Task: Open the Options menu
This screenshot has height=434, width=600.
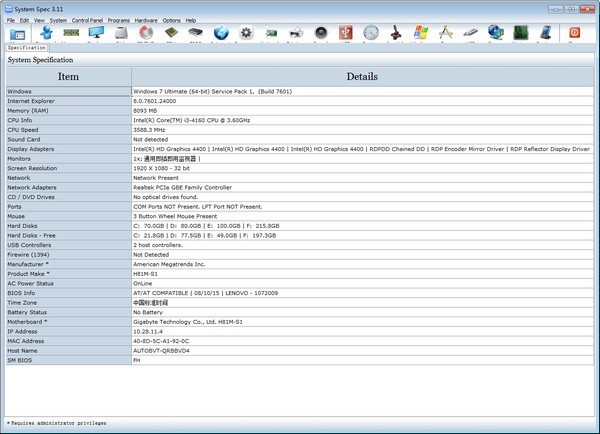Action: (172, 20)
